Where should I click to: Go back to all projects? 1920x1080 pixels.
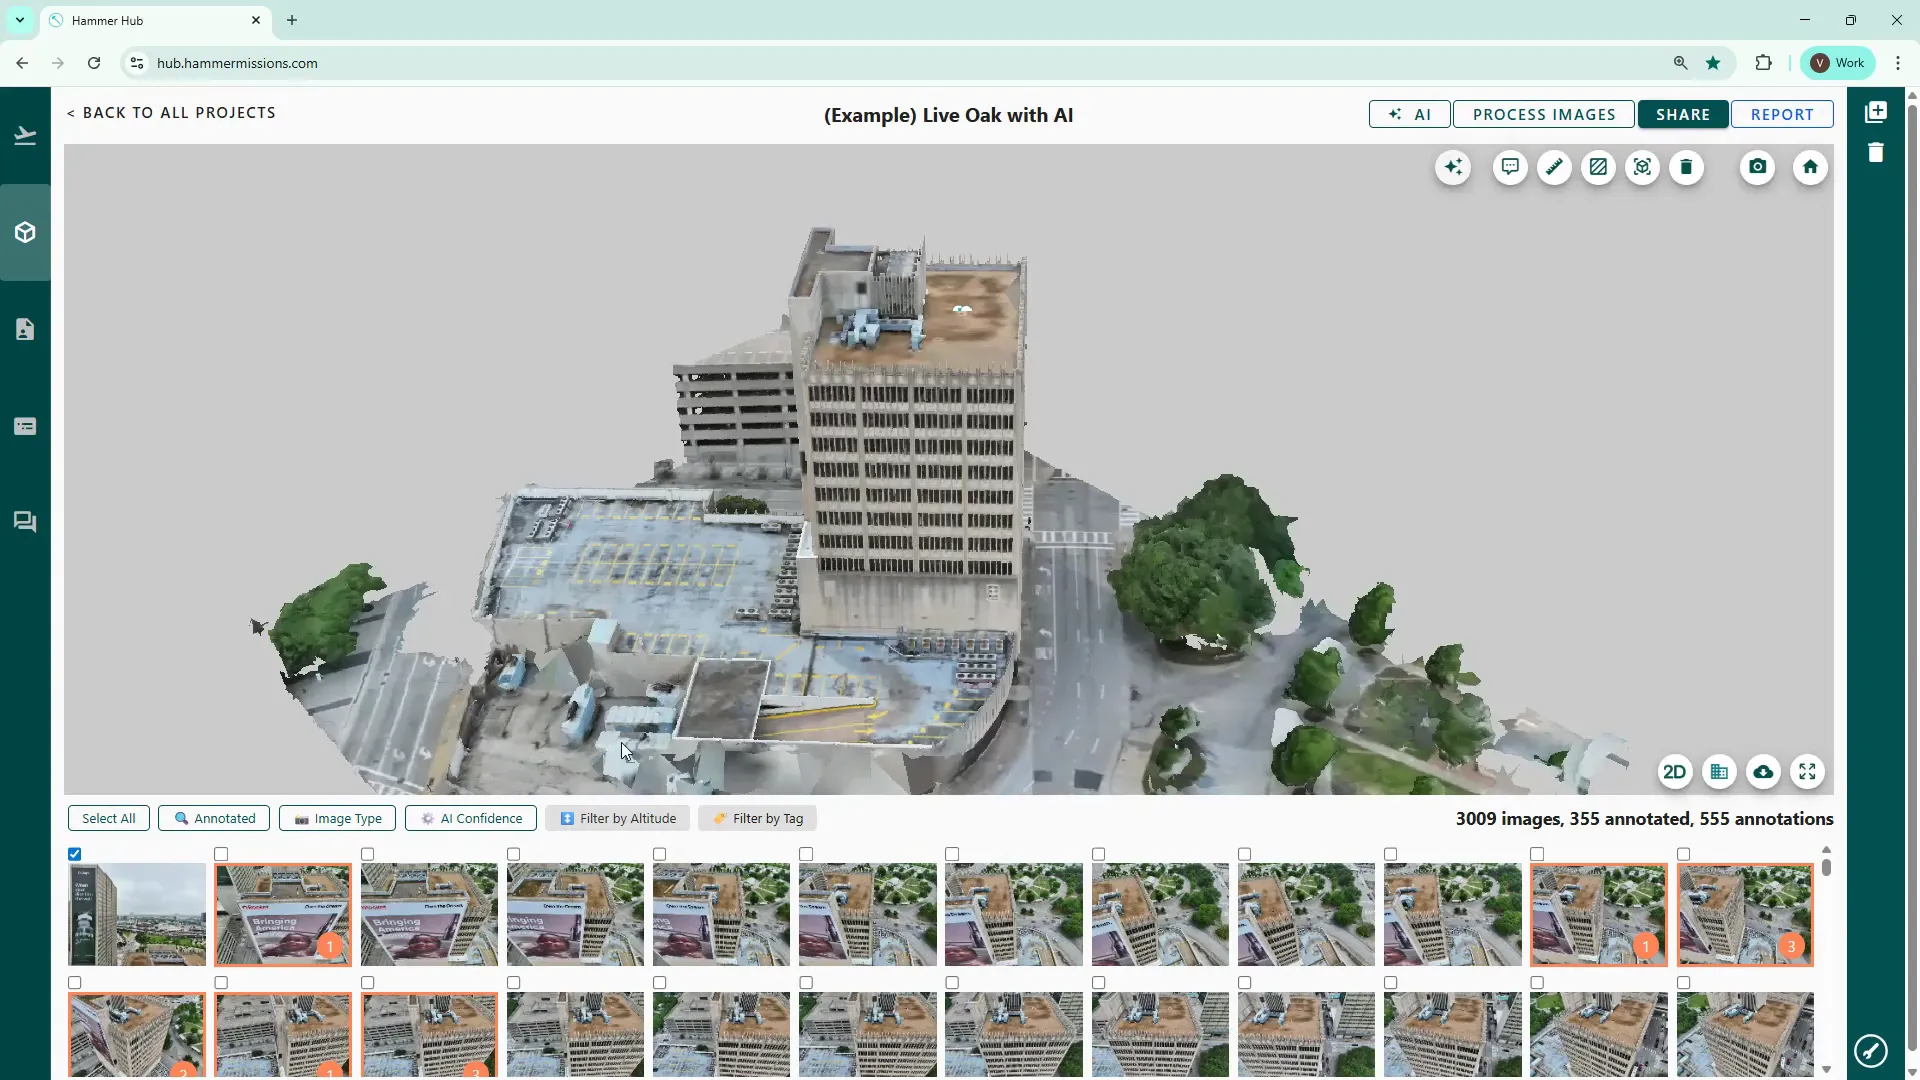pyautogui.click(x=171, y=113)
